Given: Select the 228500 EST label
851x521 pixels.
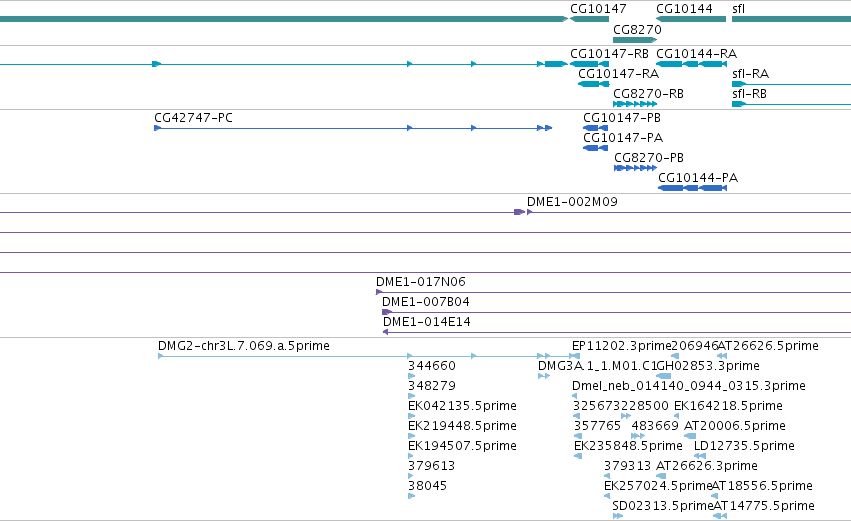Looking at the screenshot, I should click(645, 406).
